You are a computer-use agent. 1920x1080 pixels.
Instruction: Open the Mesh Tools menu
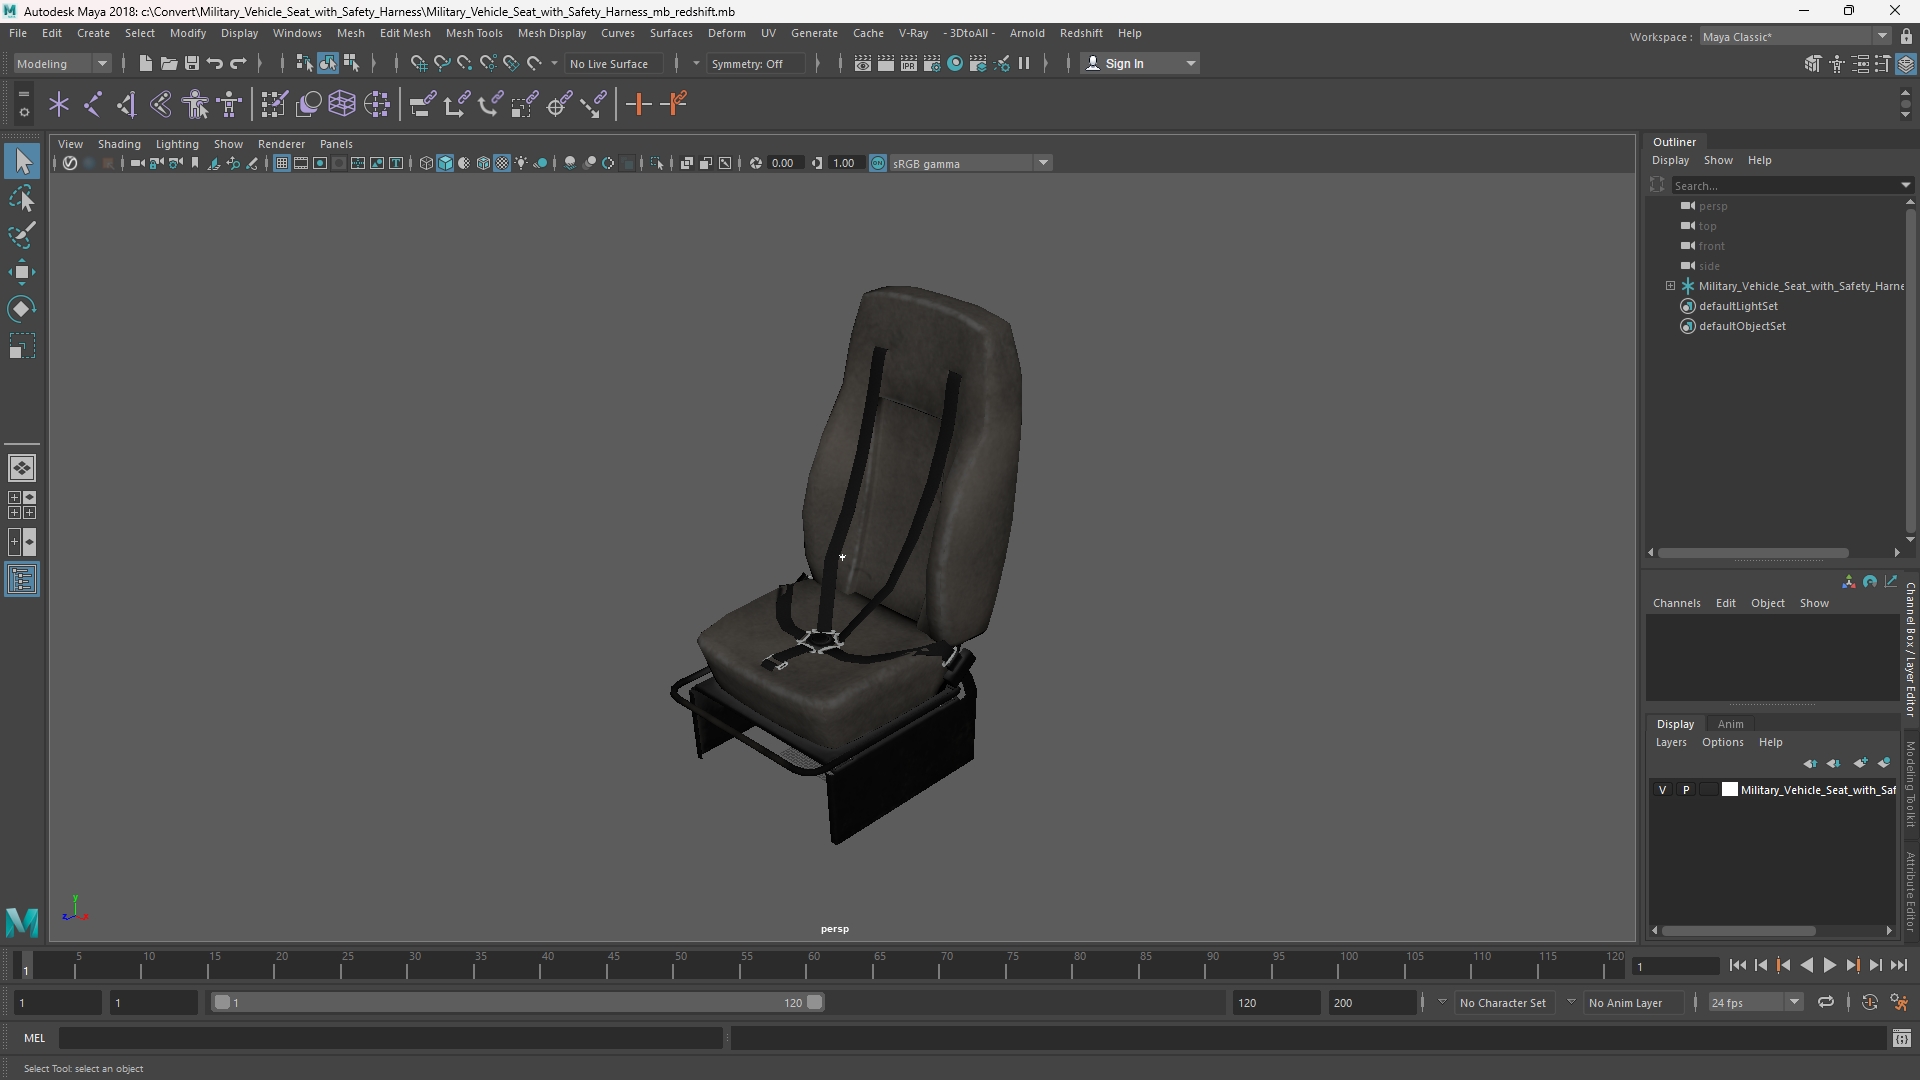pos(473,33)
